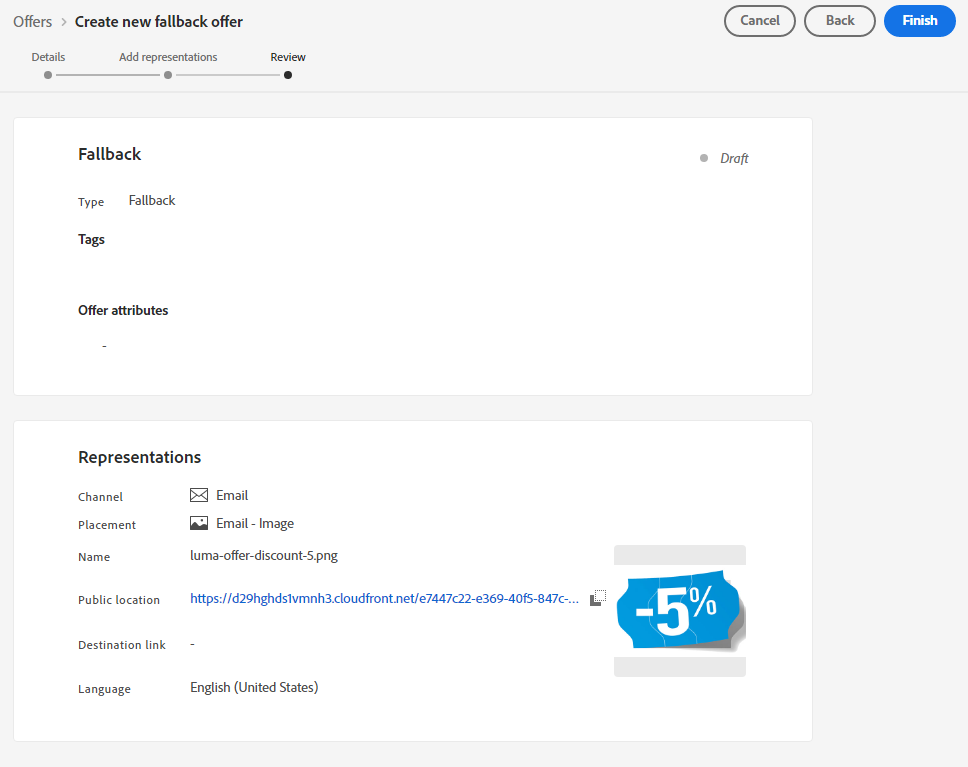Click the Review step dot marker

tap(288, 75)
